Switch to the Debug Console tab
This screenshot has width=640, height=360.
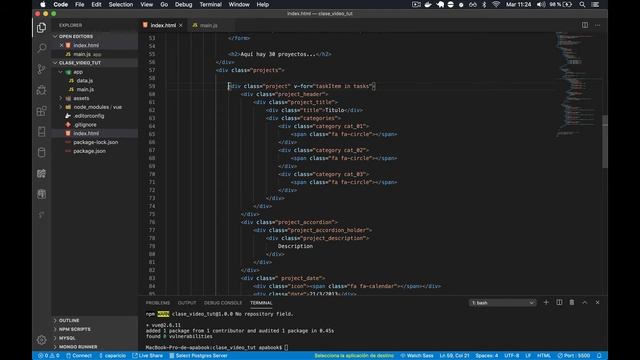pos(222,303)
